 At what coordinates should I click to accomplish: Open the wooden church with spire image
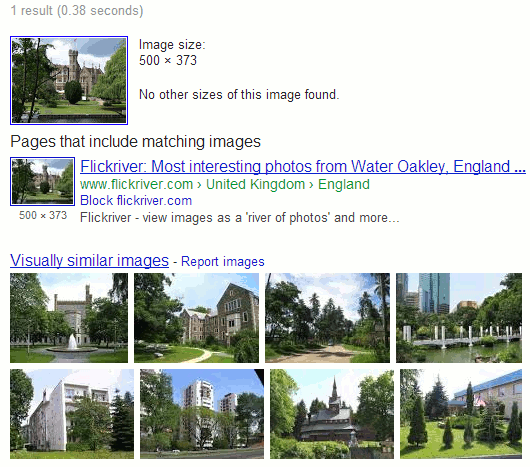332,414
